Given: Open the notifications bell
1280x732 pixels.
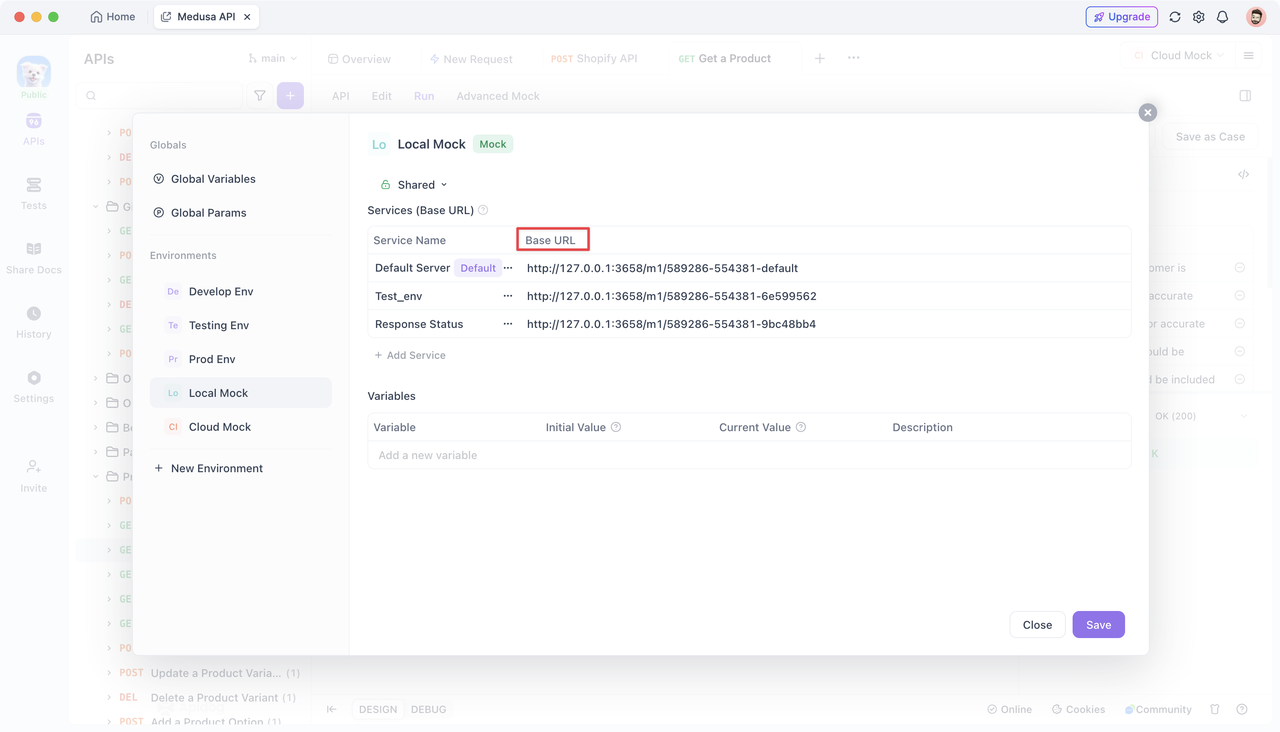Looking at the screenshot, I should click(x=1222, y=17).
